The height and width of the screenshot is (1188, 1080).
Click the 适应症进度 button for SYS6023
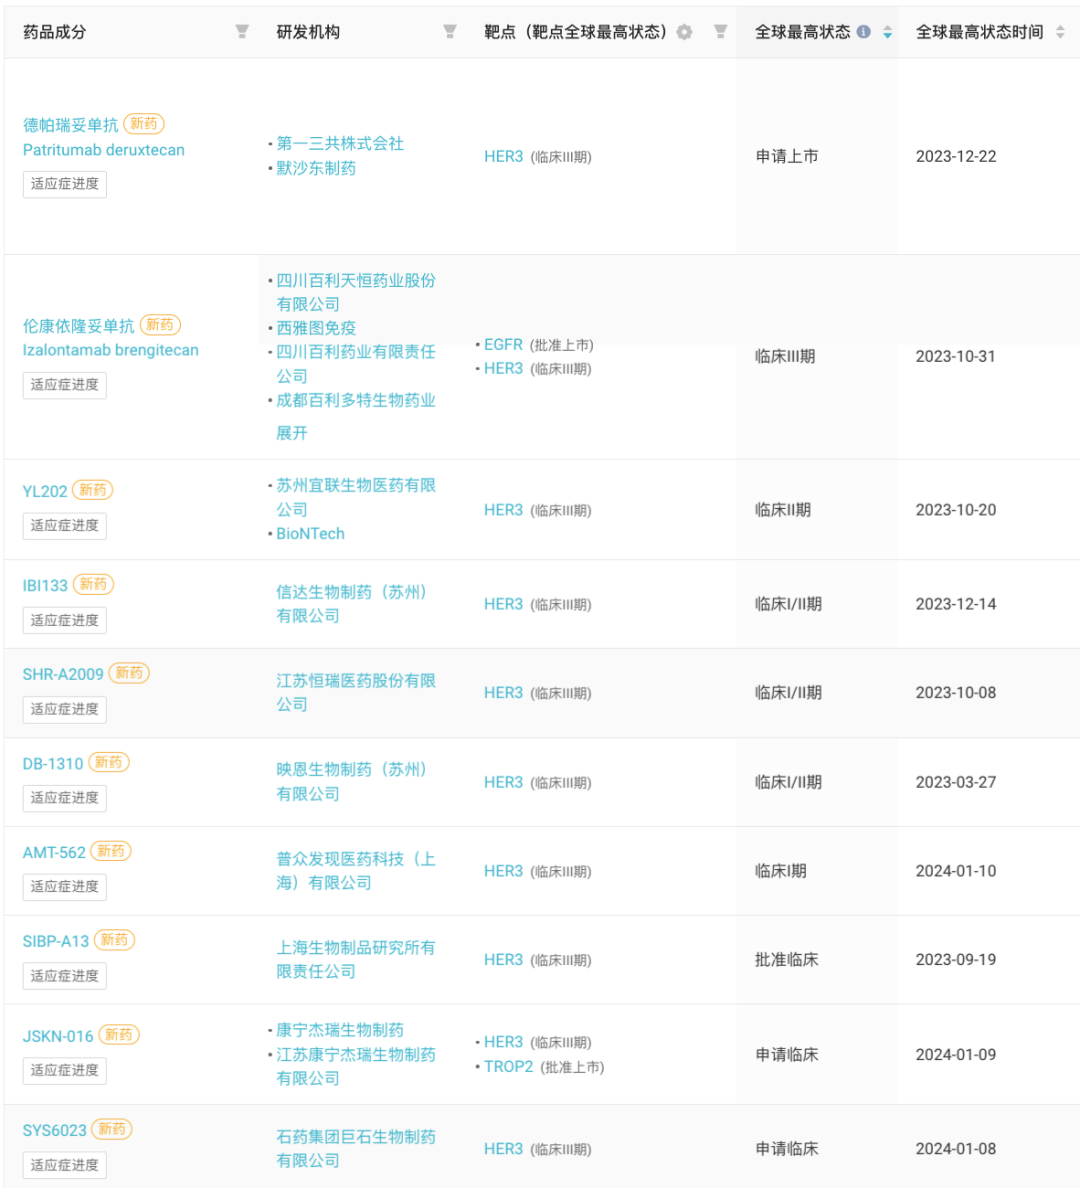[x=64, y=1165]
